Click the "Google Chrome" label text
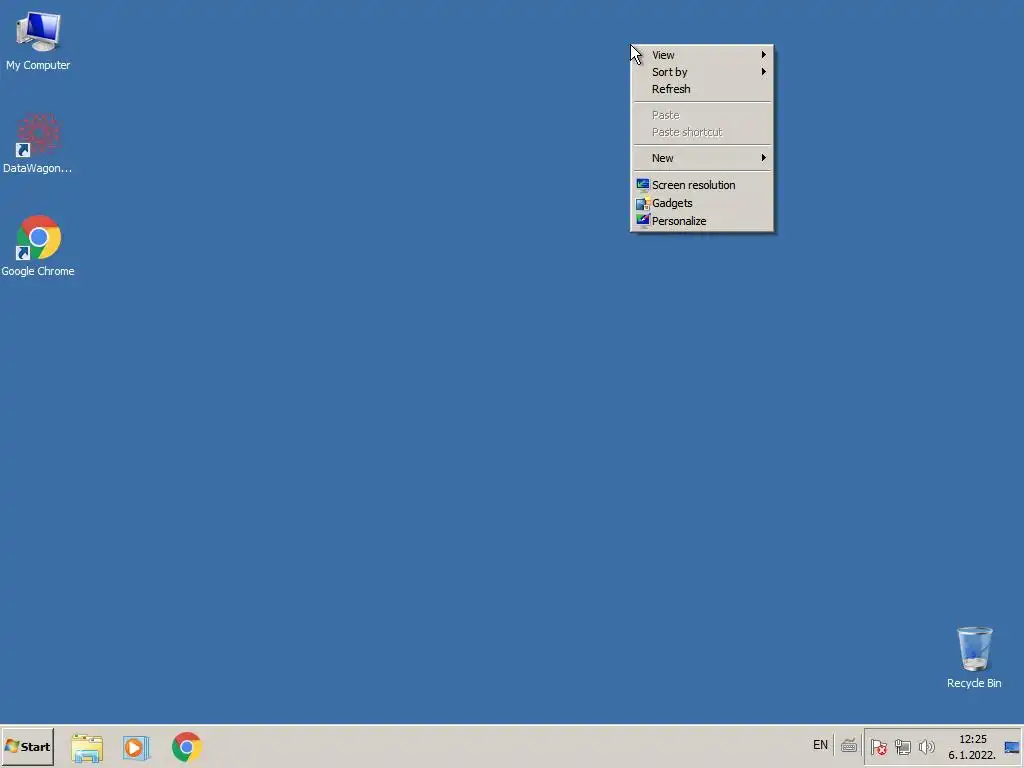 38,271
